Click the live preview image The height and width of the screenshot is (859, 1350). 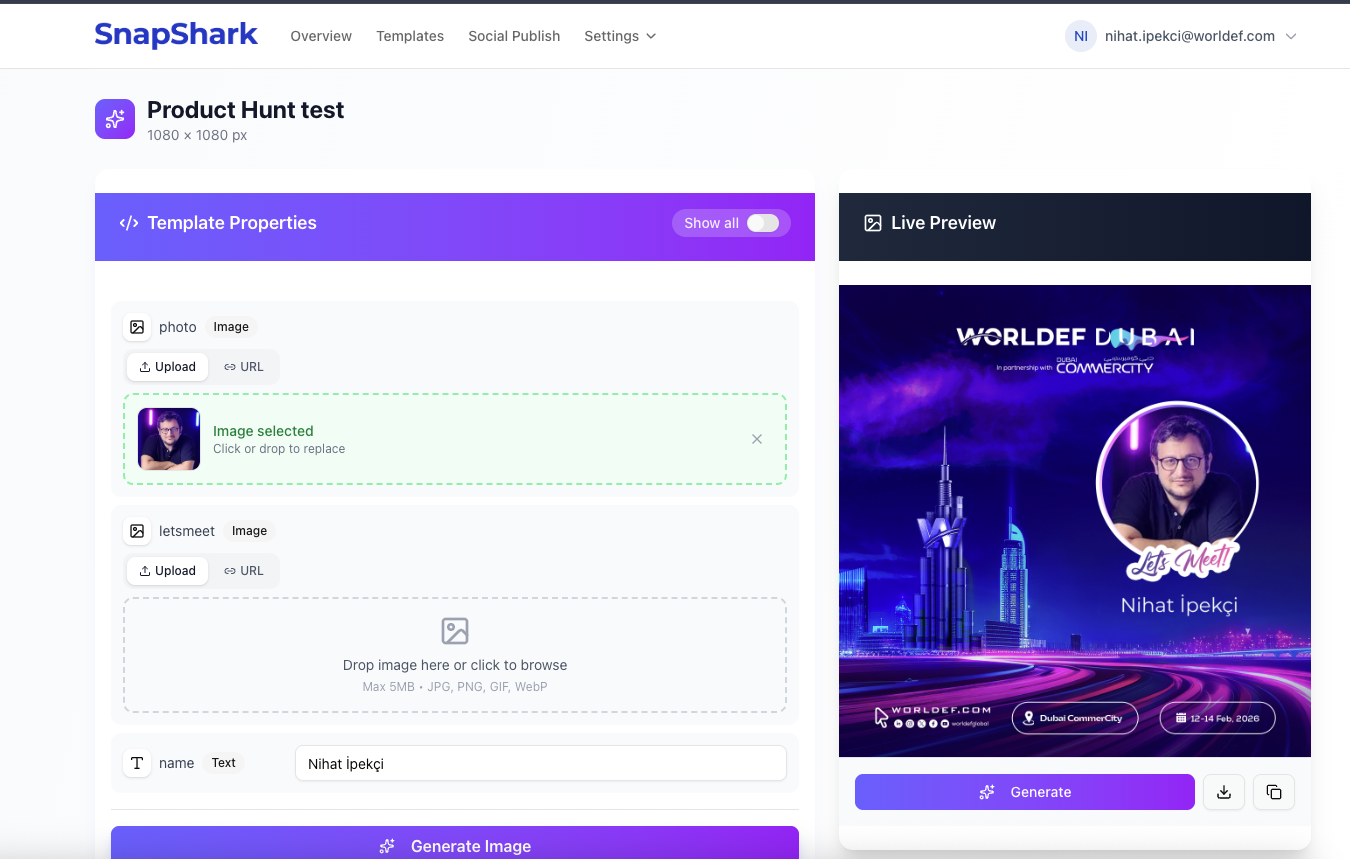pyautogui.click(x=1075, y=521)
